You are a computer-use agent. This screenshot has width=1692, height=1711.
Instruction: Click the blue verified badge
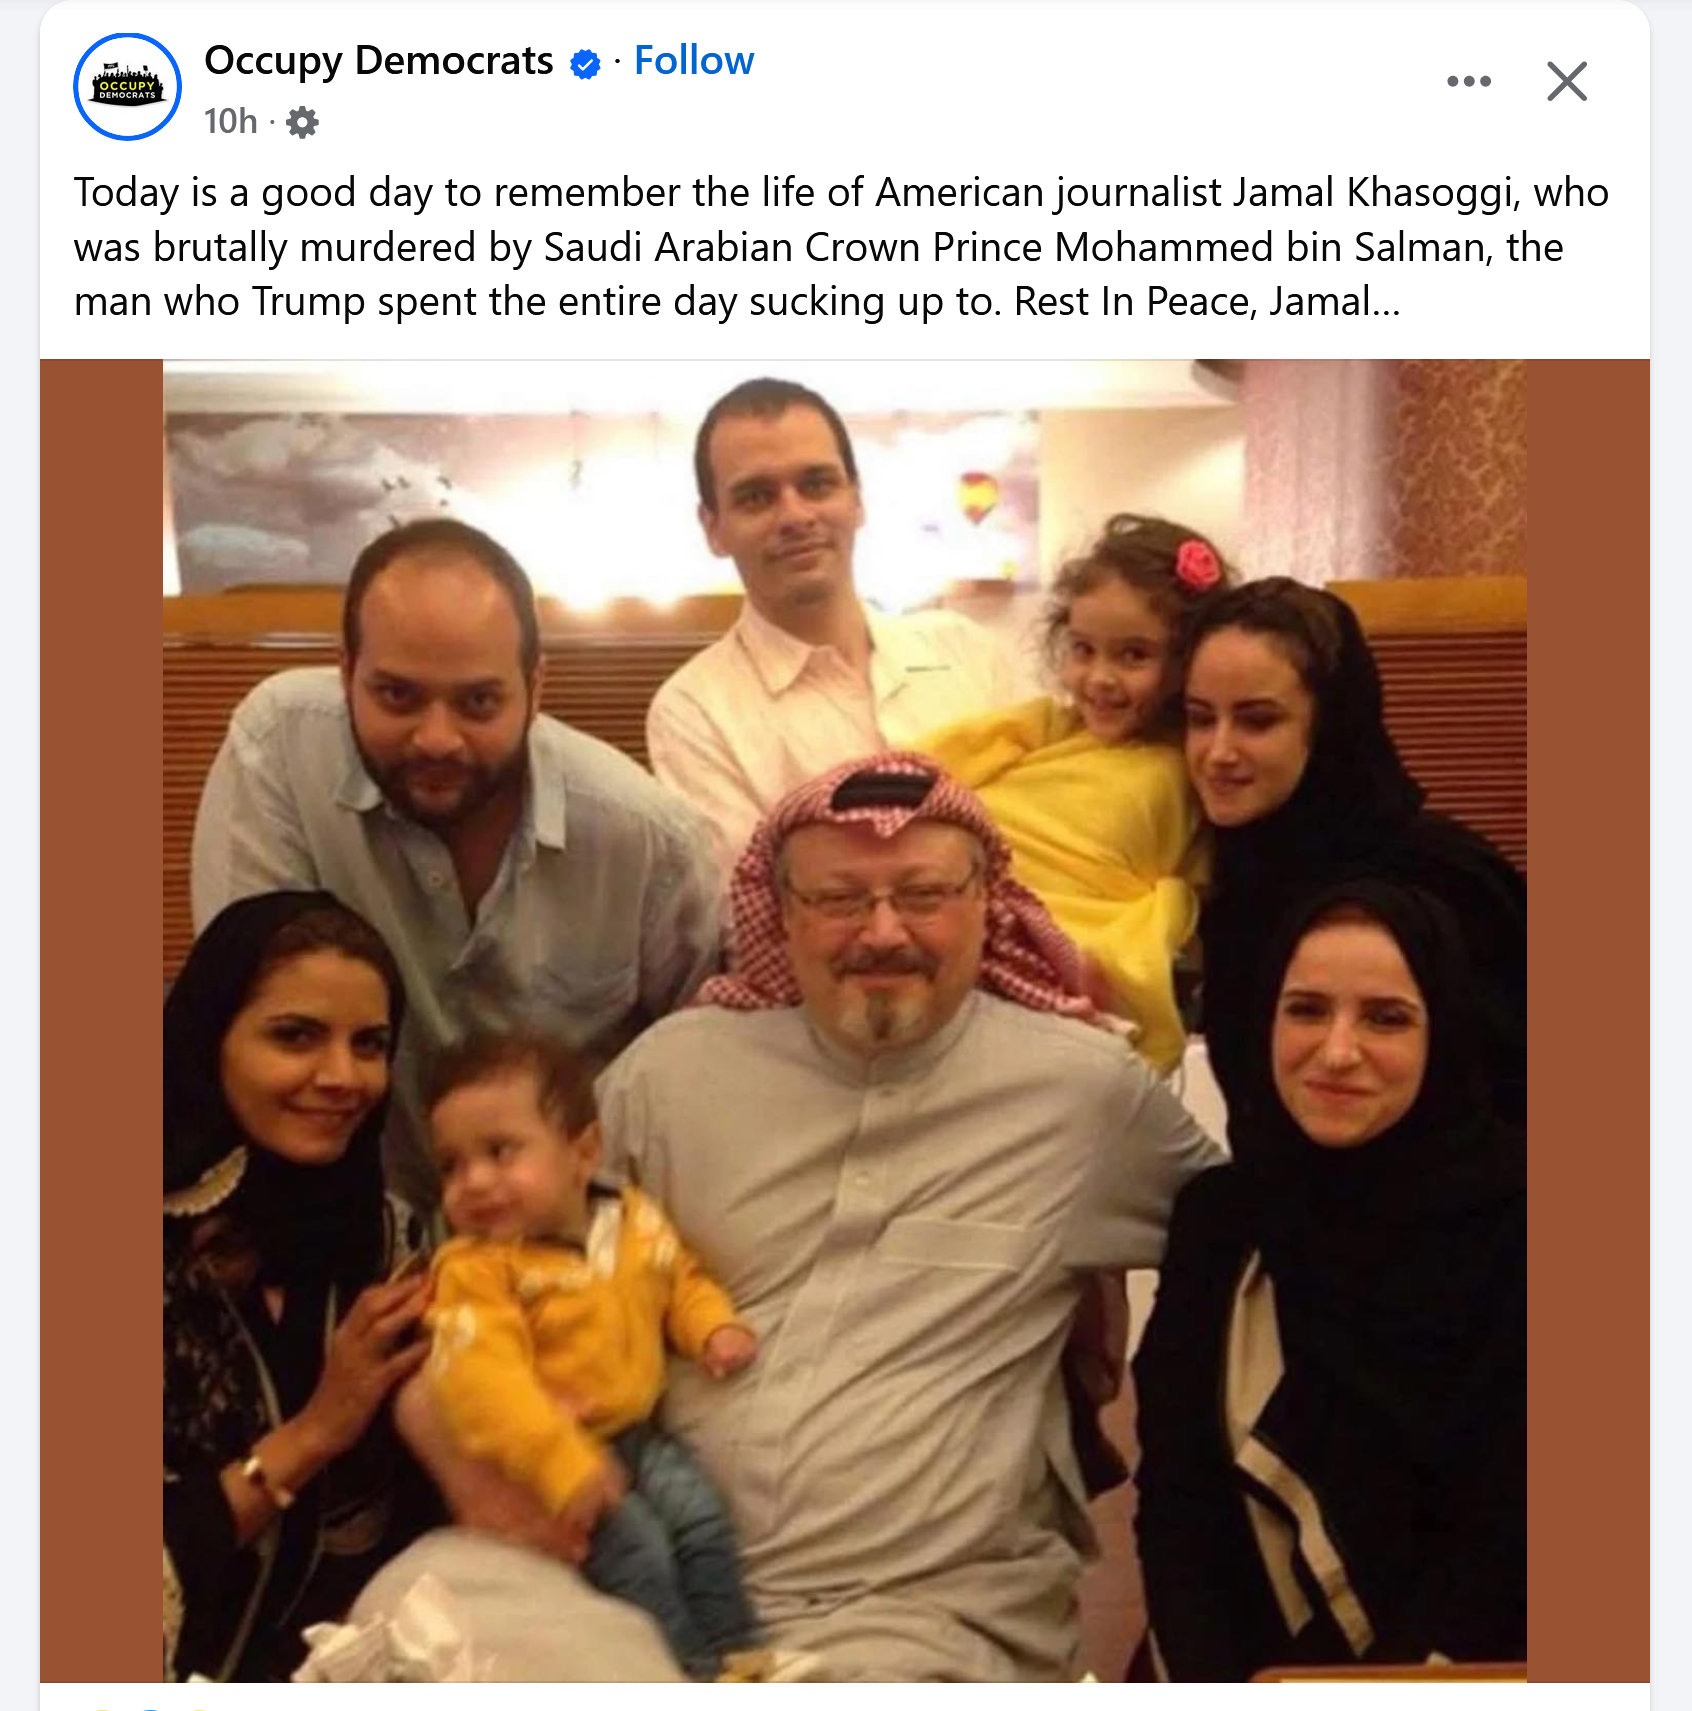point(585,64)
